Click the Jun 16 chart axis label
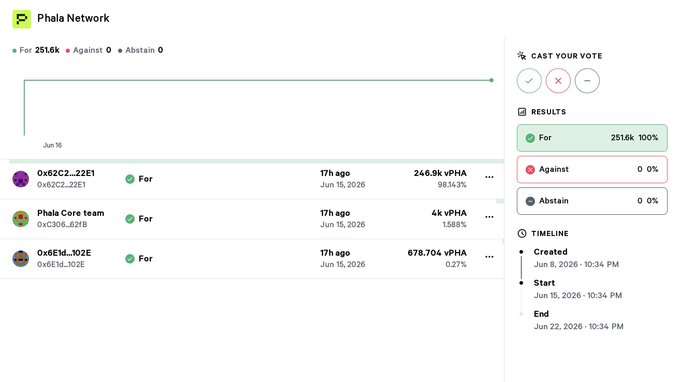This screenshot has height=382, width=680. (x=52, y=145)
